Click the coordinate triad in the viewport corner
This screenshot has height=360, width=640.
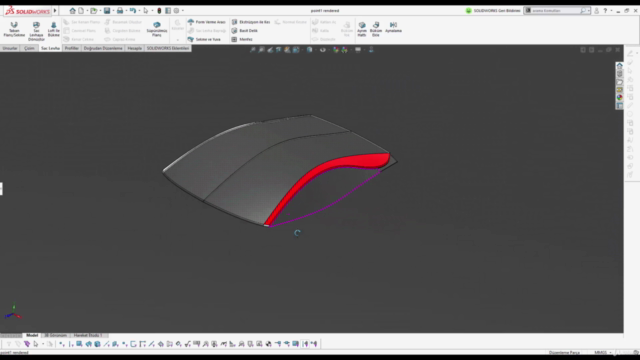coord(13,312)
